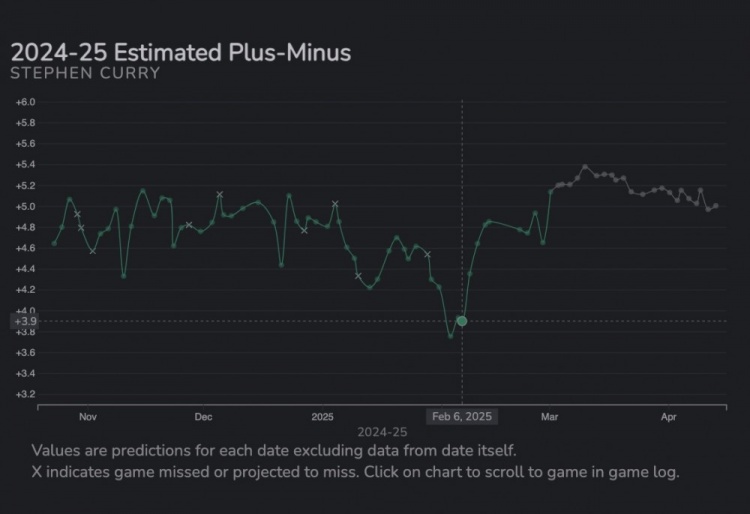Click the +6.0 y-axis label
750x514 pixels.
pyautogui.click(x=25, y=102)
